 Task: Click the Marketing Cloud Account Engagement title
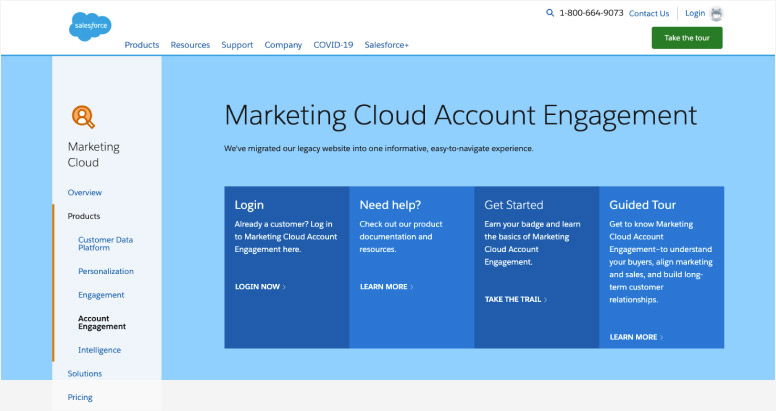click(x=461, y=116)
